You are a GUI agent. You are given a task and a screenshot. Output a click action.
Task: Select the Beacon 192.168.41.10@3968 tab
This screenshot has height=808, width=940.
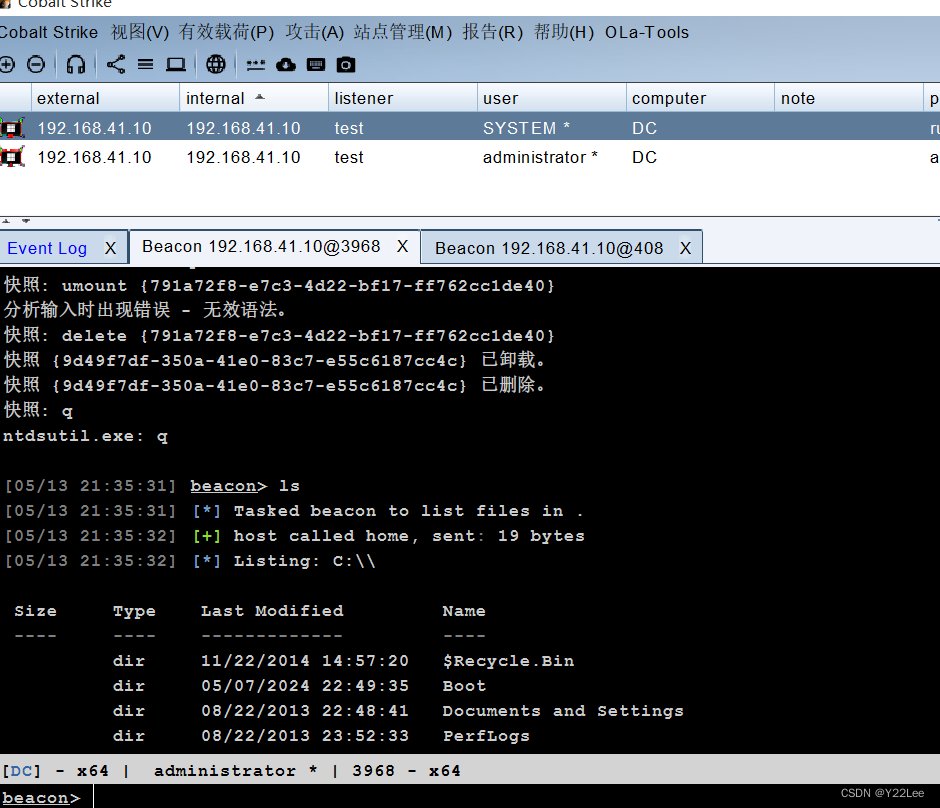(x=261, y=246)
